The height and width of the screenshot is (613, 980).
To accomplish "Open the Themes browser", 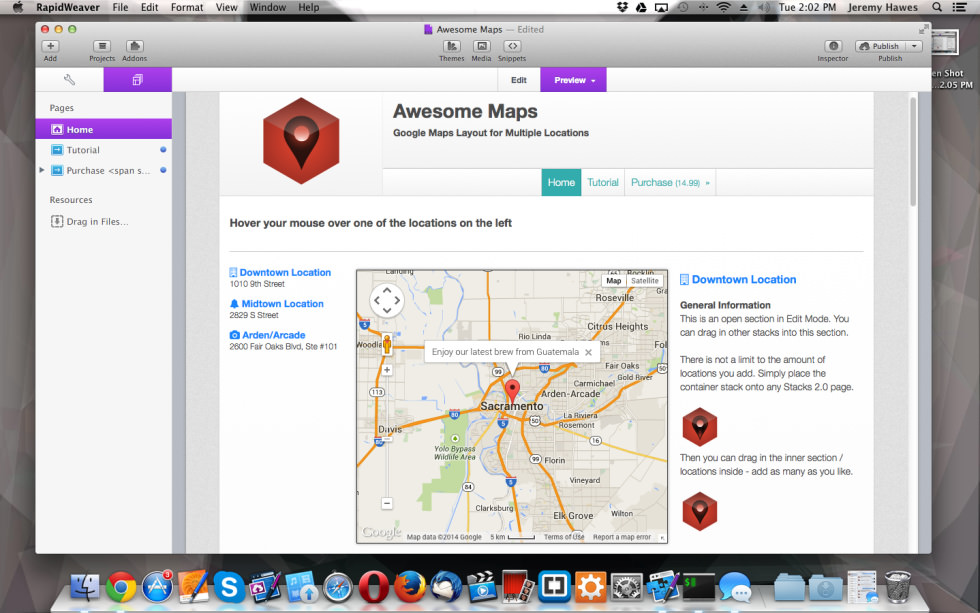I will point(451,46).
